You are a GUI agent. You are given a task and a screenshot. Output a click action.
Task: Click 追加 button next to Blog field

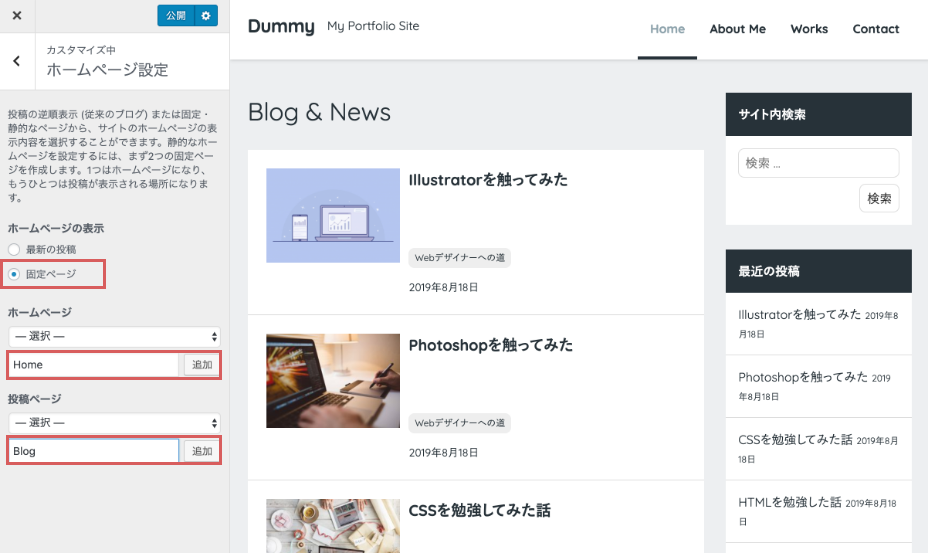(202, 451)
